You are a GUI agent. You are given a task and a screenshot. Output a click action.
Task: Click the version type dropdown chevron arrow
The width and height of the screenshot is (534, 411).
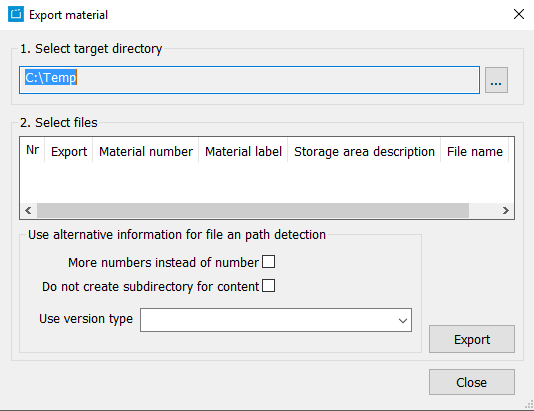pos(403,320)
